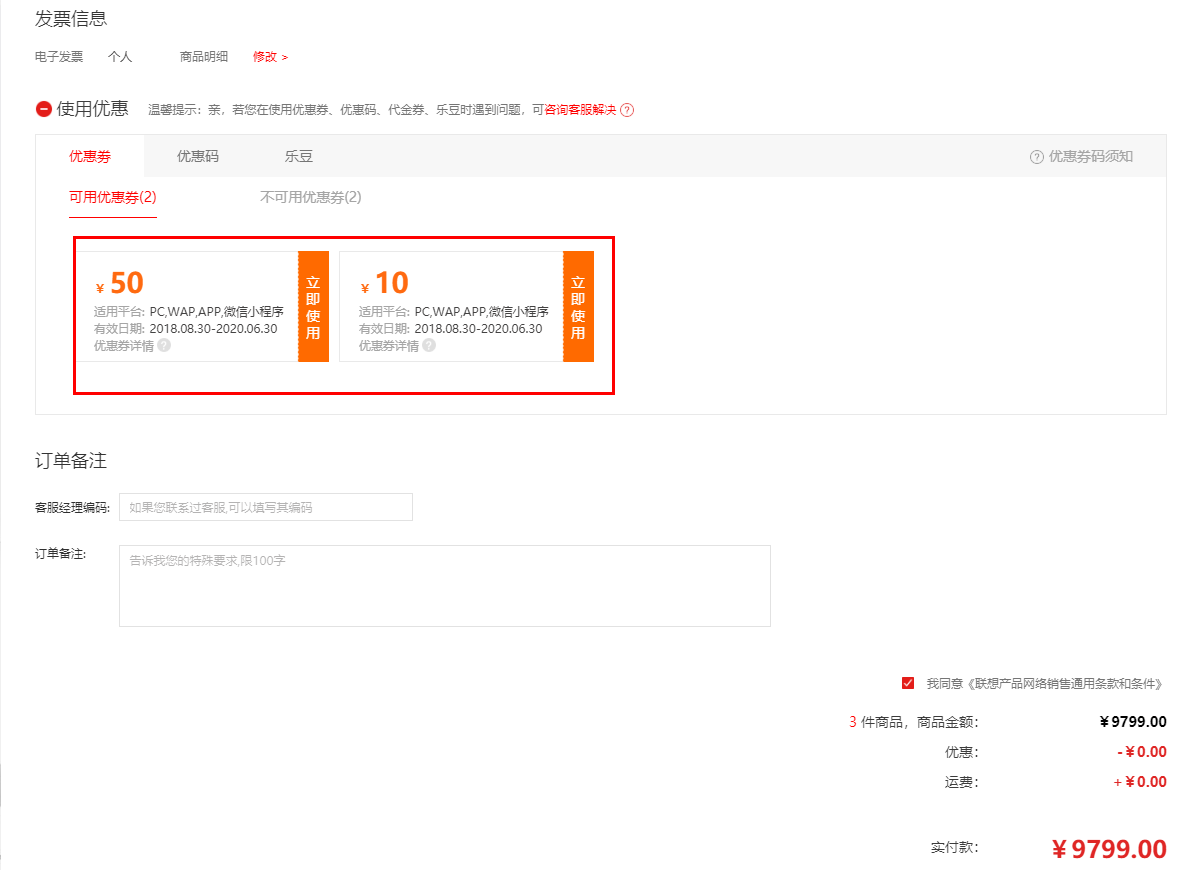Image resolution: width=1186 pixels, height=870 pixels.
Task: Click the 优惠券详情 help icon on ¥50 coupon
Action: [164, 345]
